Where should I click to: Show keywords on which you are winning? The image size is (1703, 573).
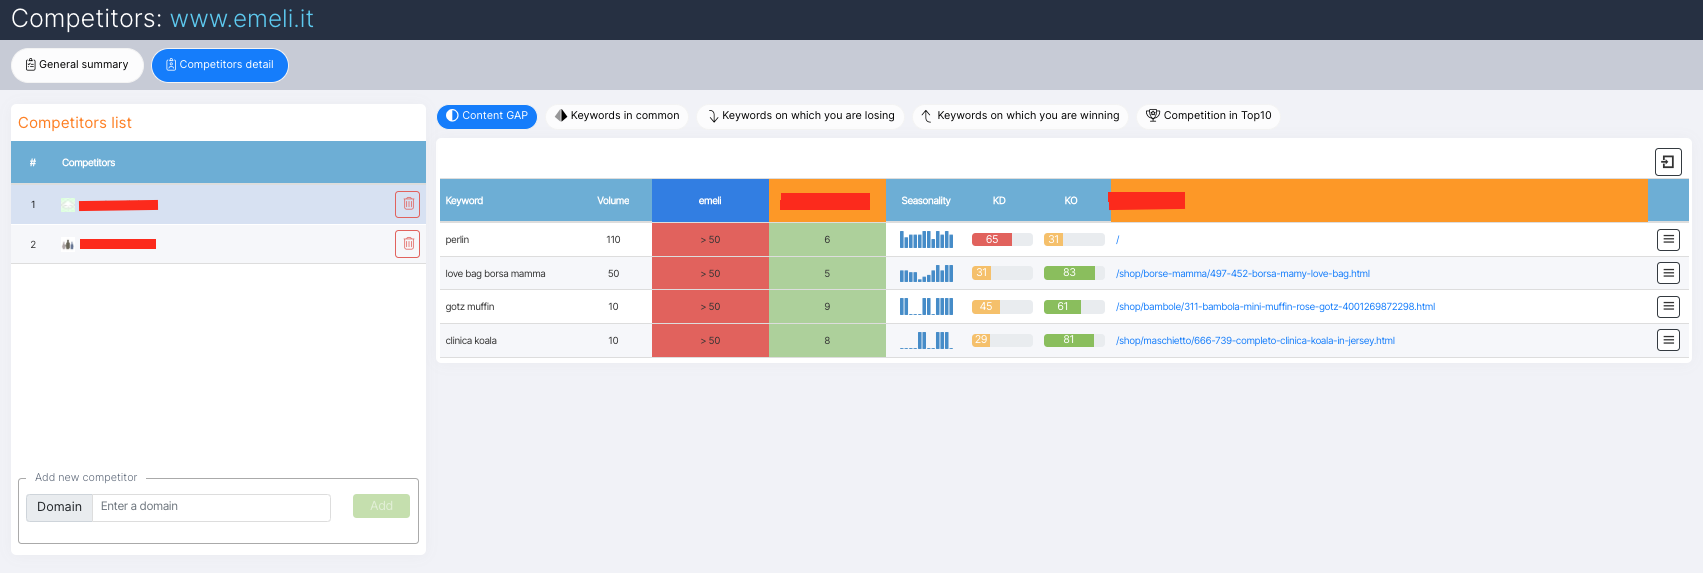1020,116
